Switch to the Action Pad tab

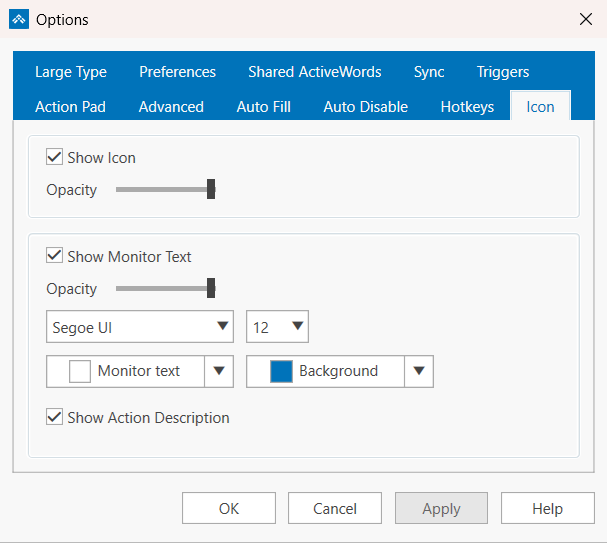click(70, 107)
